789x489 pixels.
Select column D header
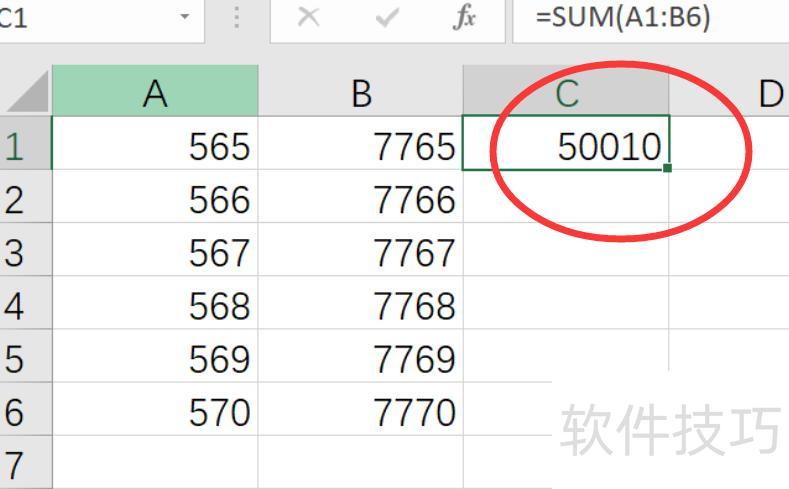pos(729,91)
